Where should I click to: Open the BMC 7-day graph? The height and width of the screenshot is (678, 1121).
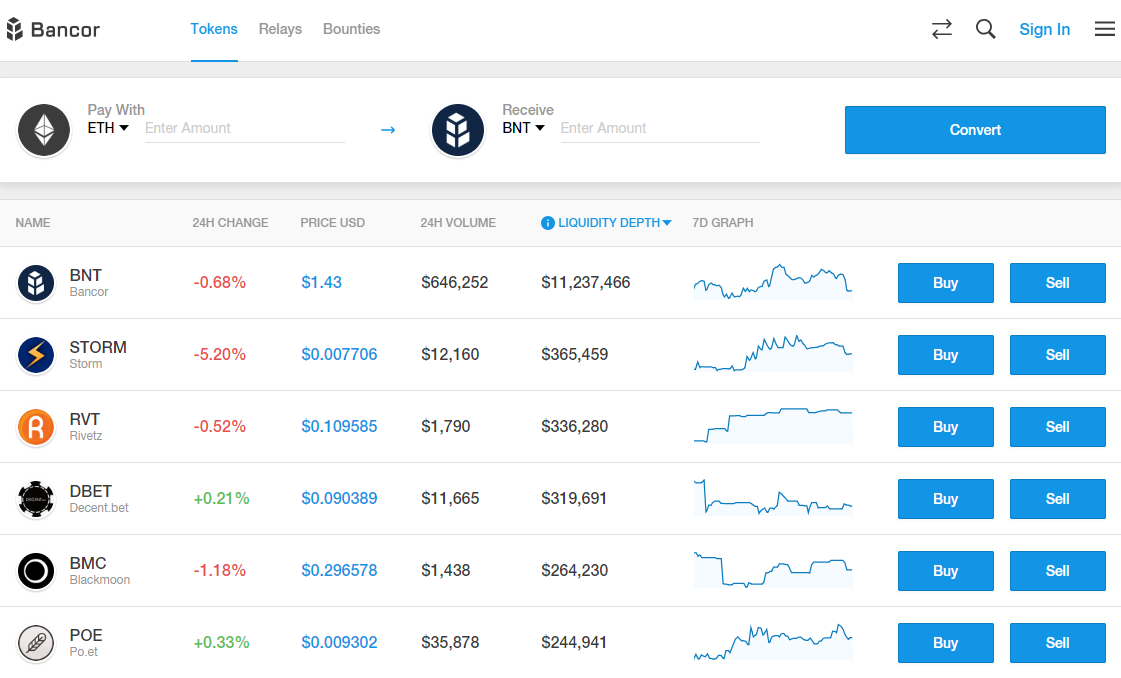[x=773, y=569]
